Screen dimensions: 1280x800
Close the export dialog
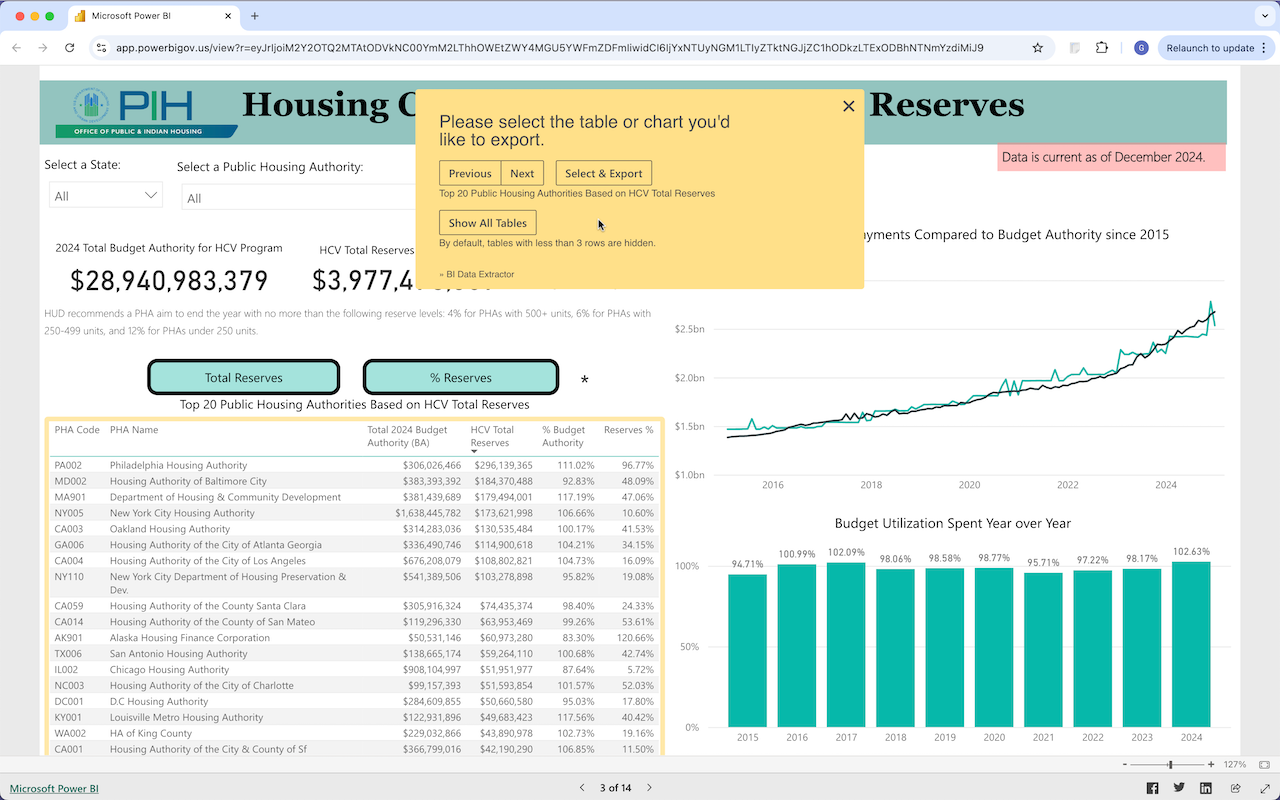pos(848,106)
